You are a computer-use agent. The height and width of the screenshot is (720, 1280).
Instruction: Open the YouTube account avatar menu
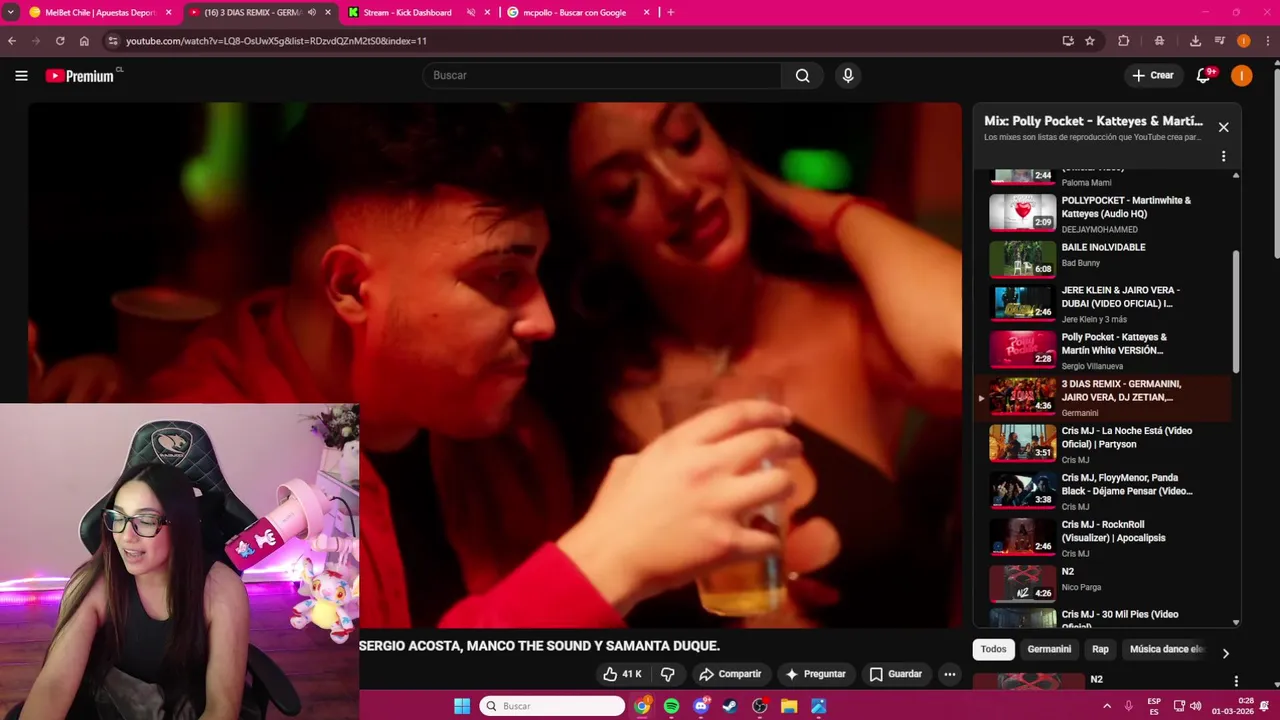[x=1241, y=76]
